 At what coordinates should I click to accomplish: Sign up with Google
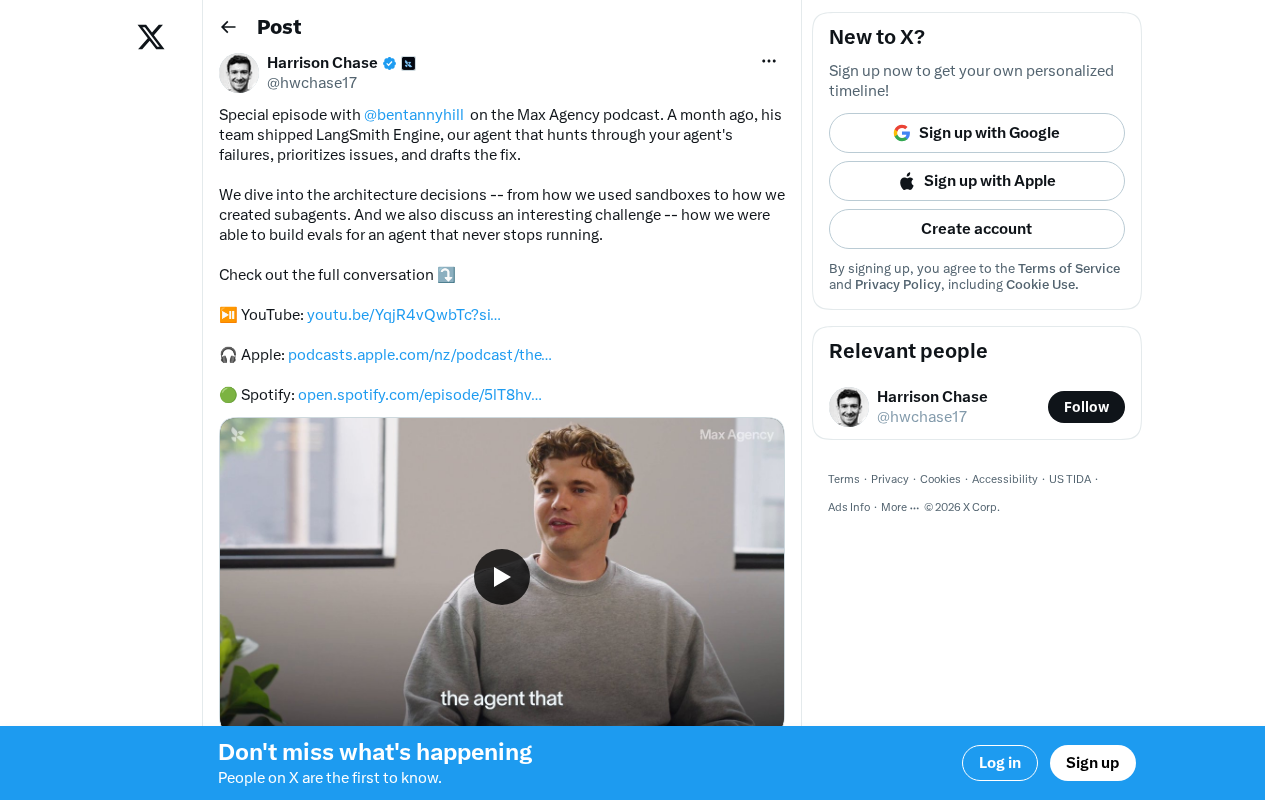tap(977, 133)
